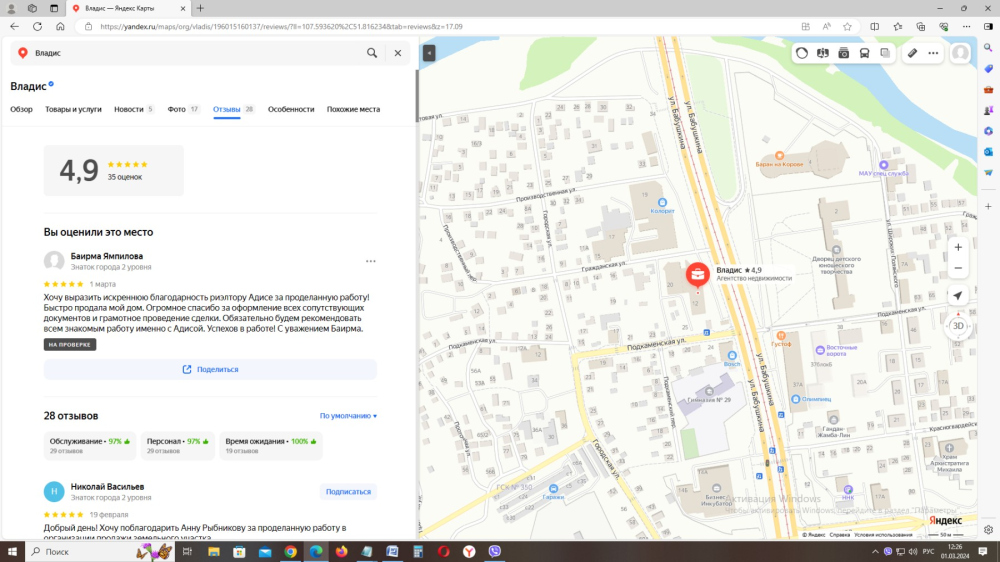Viewport: 1000px width, 562px height.
Task: Open Edge collections
Action: coord(920,27)
